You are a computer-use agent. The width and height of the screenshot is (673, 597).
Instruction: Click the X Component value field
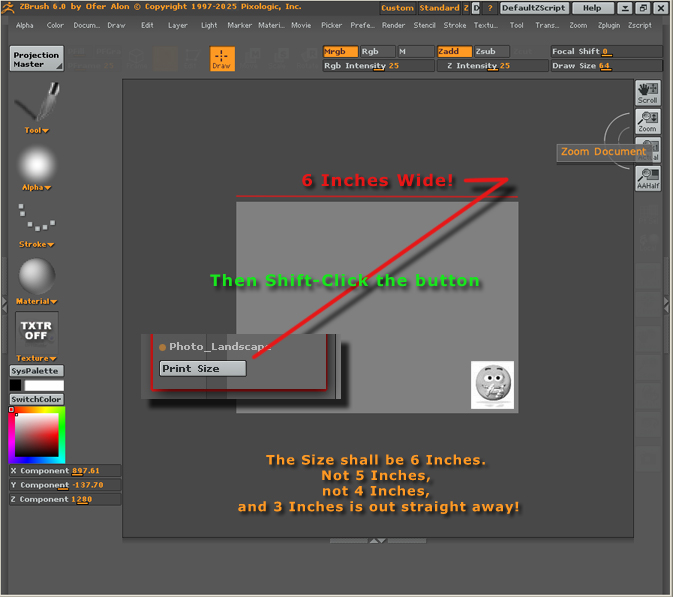click(x=65, y=471)
